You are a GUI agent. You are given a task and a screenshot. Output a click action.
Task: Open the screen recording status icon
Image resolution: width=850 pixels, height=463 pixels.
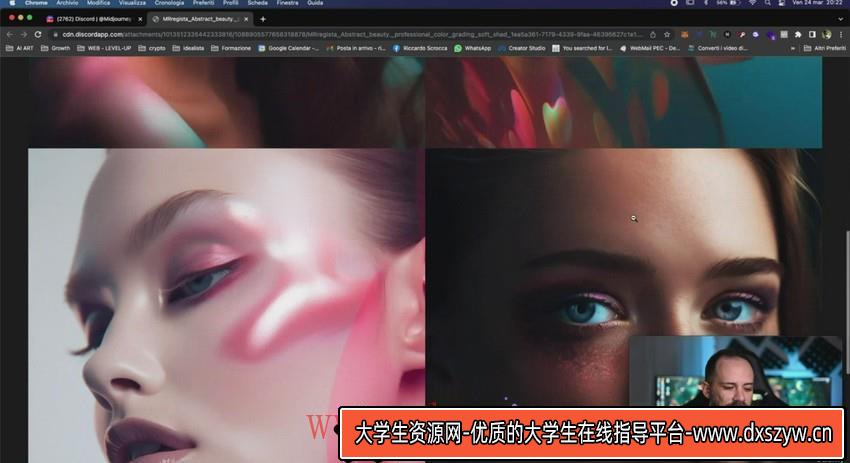[x=674, y=3]
